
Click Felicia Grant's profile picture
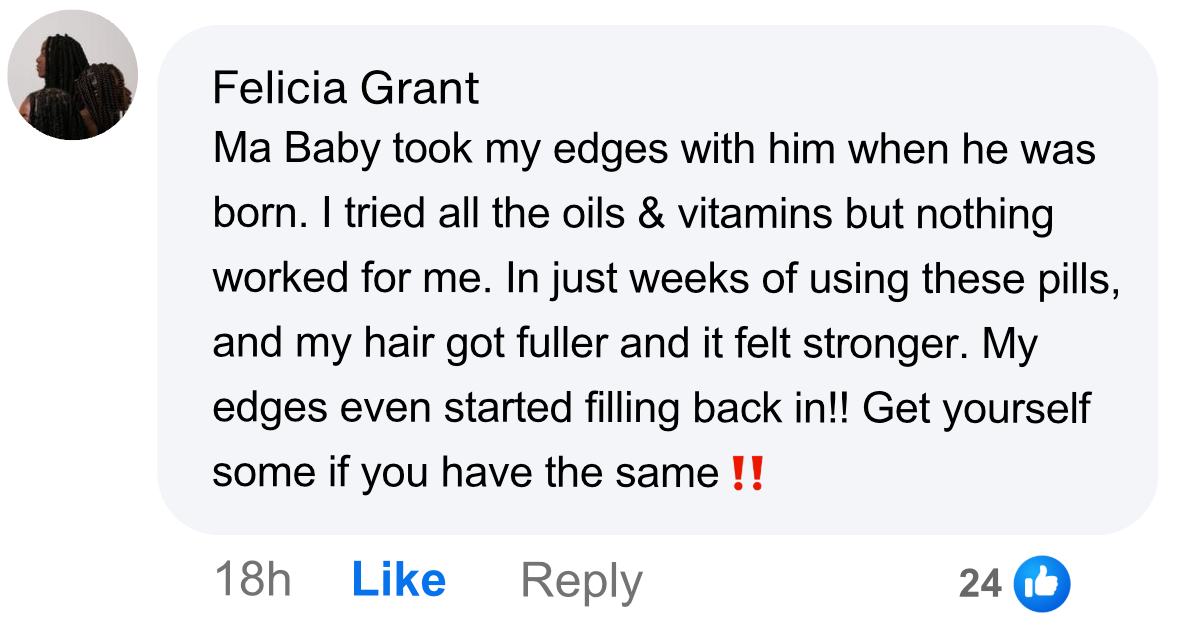click(72, 75)
